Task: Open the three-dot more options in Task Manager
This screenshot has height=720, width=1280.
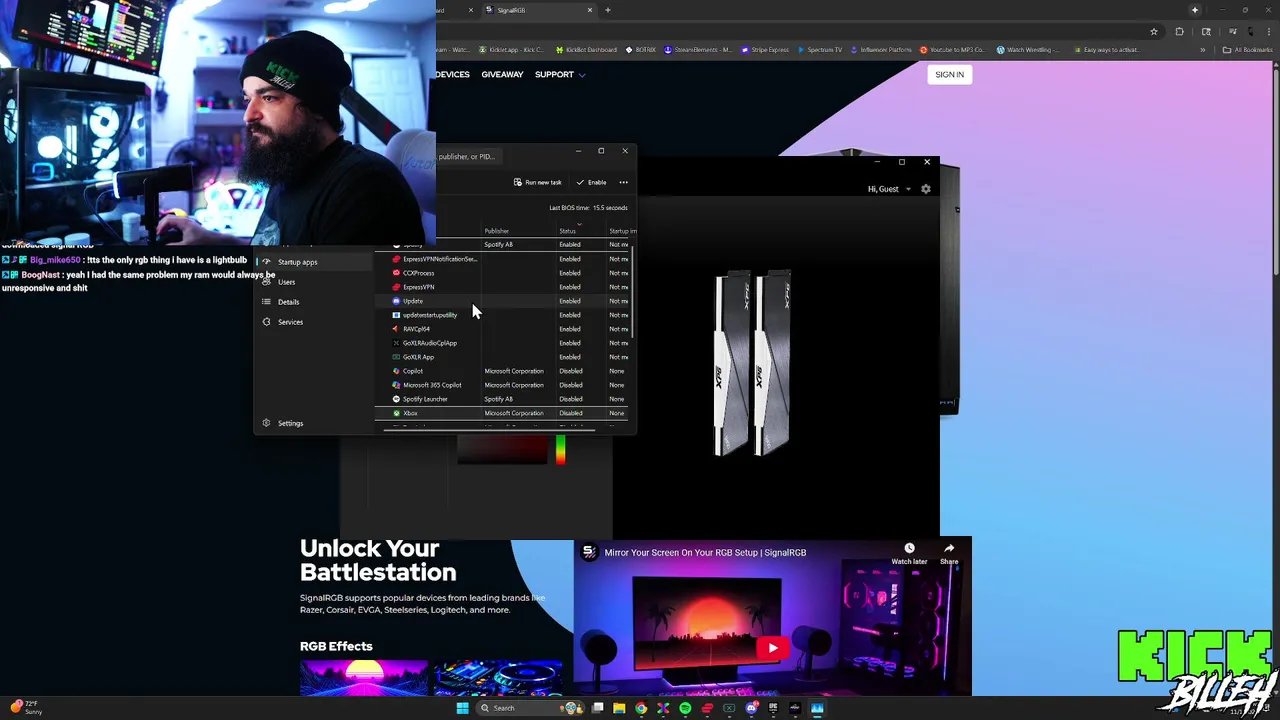Action: coord(623,182)
